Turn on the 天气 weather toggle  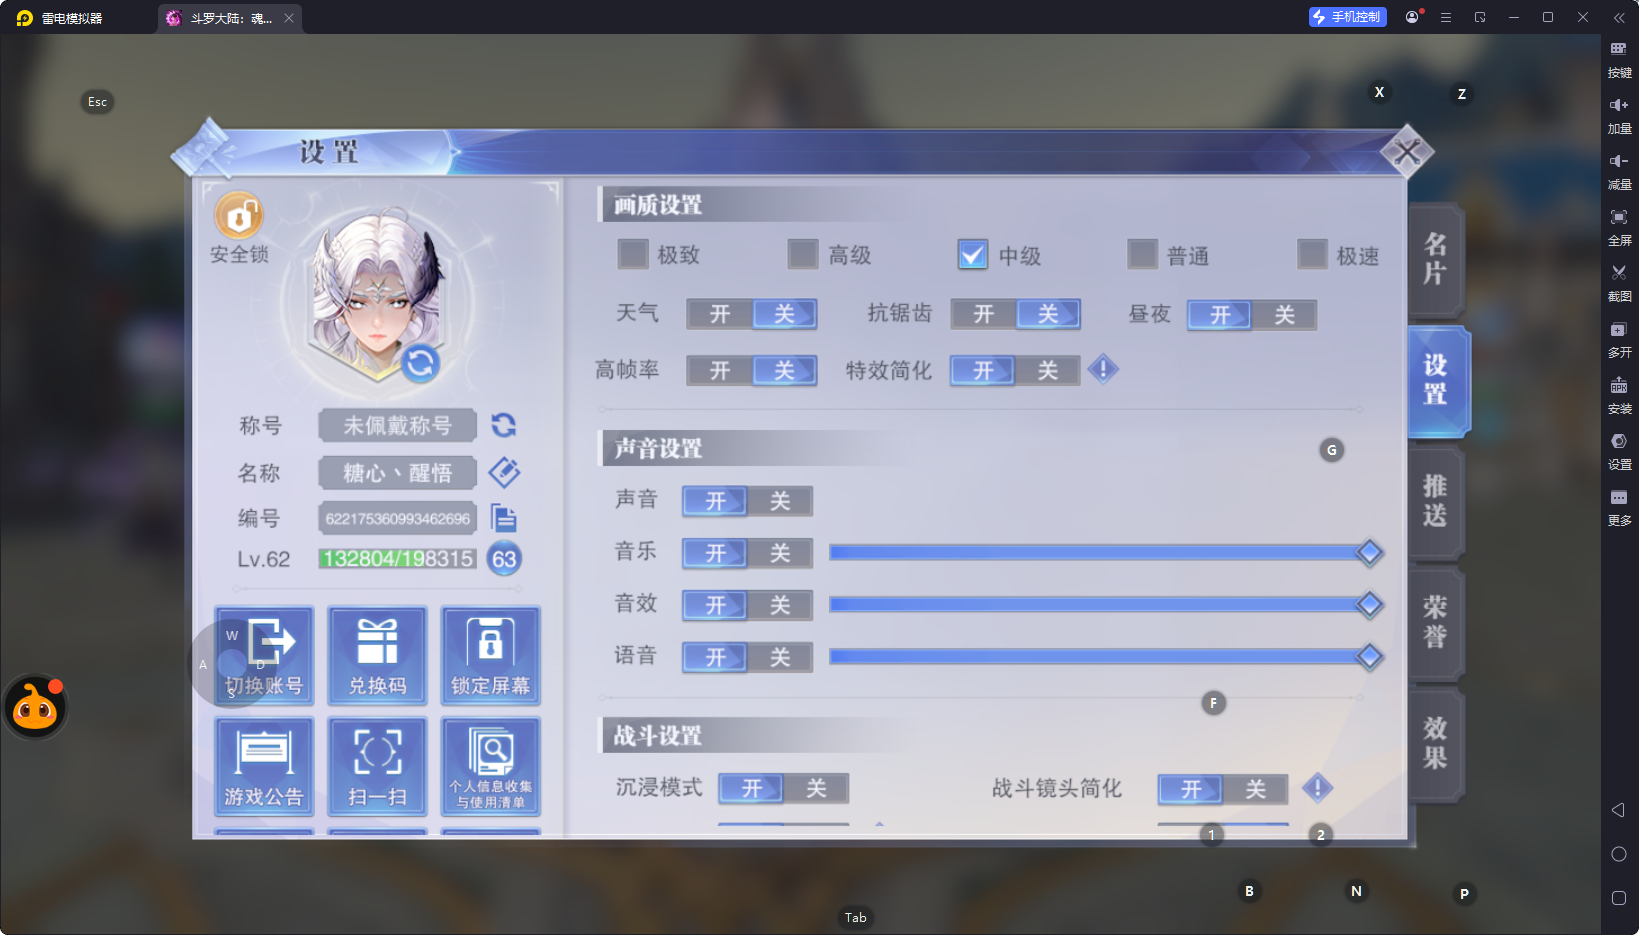(x=720, y=314)
